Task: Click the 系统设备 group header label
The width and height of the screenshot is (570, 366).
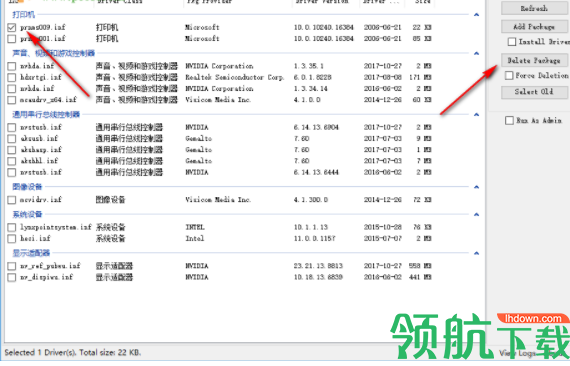Action: [27, 214]
